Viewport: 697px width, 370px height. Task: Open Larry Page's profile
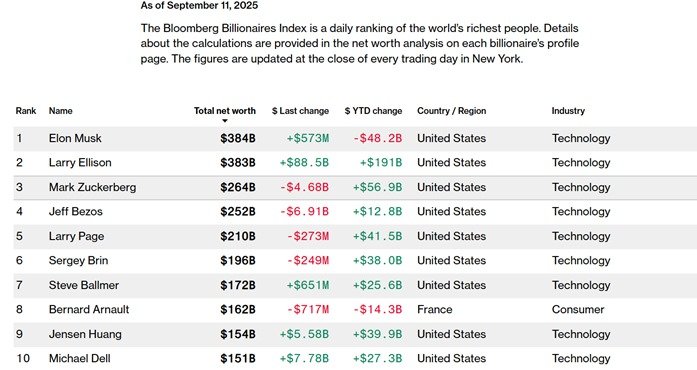click(76, 236)
